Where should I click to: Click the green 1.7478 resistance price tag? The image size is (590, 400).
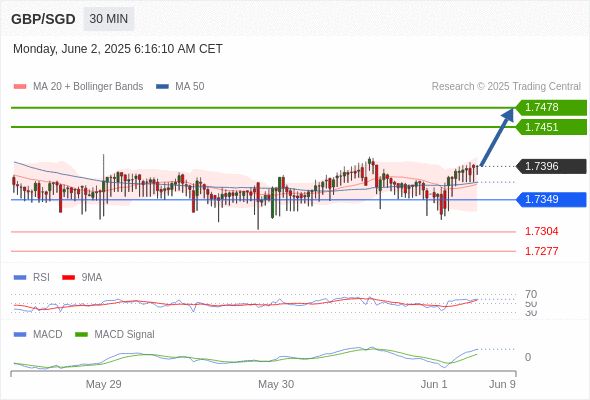click(x=551, y=108)
